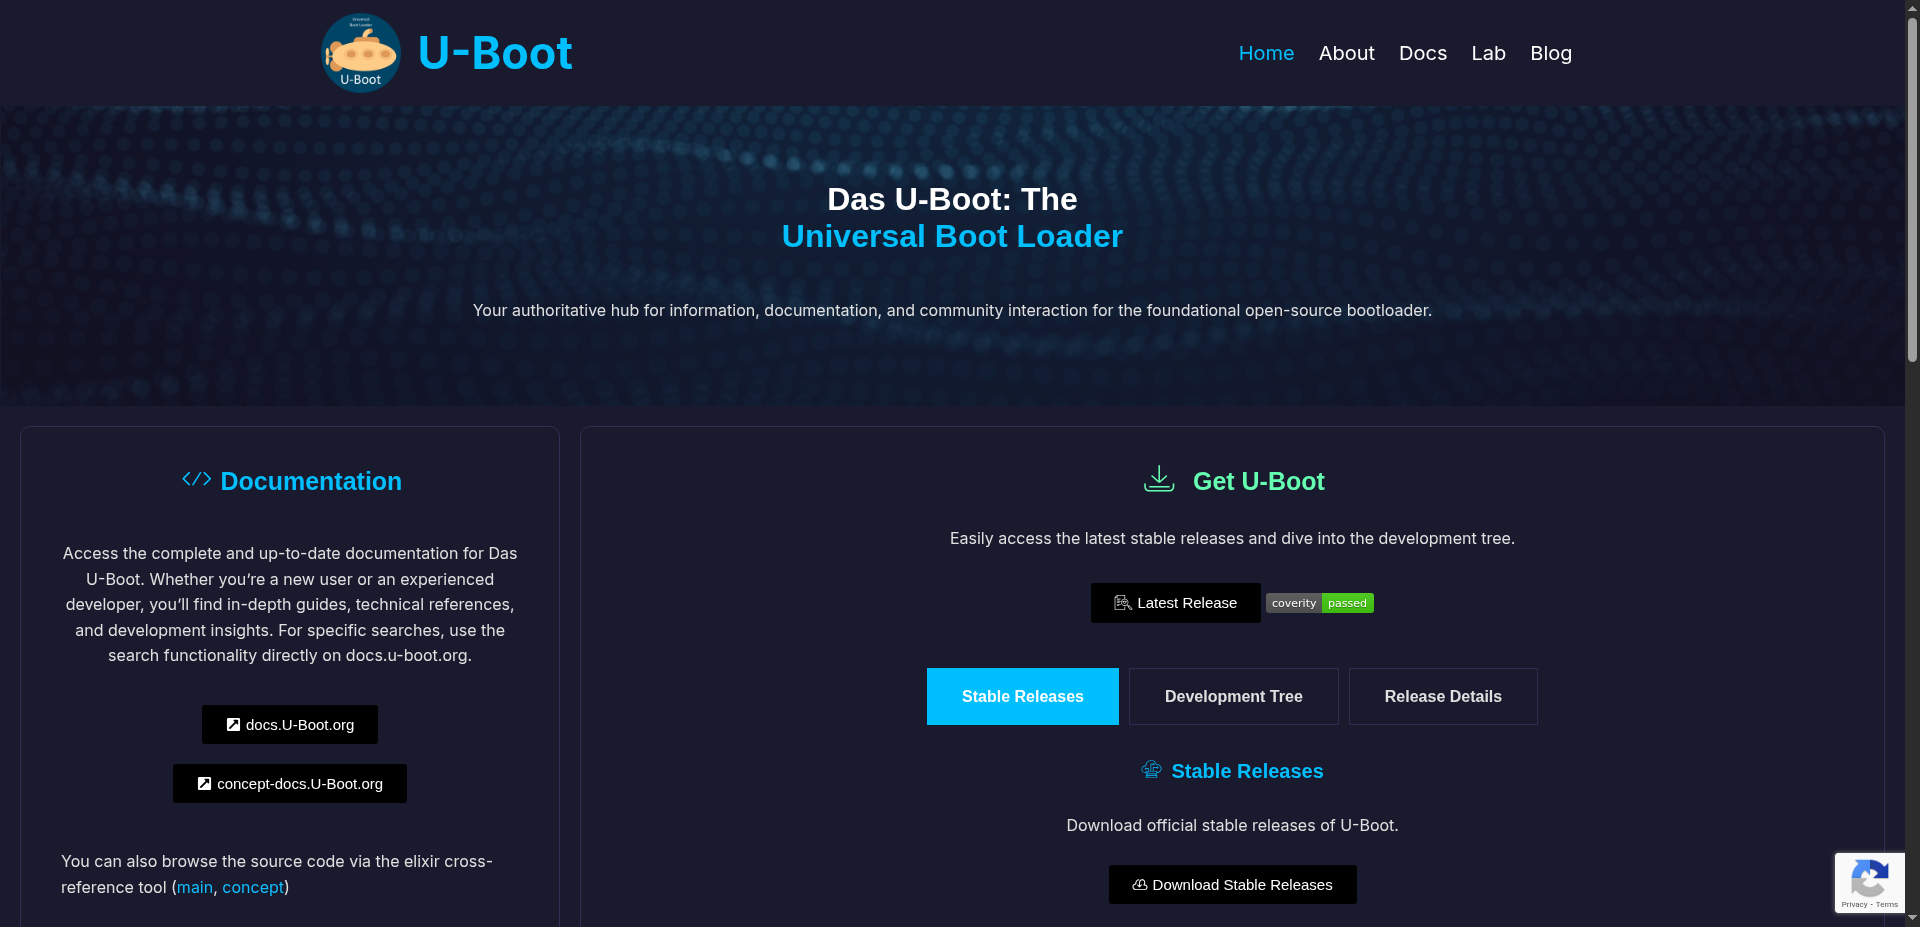Click the "Easily access the latest stable releases" sentence
The height and width of the screenshot is (927, 1920).
pos(1232,538)
